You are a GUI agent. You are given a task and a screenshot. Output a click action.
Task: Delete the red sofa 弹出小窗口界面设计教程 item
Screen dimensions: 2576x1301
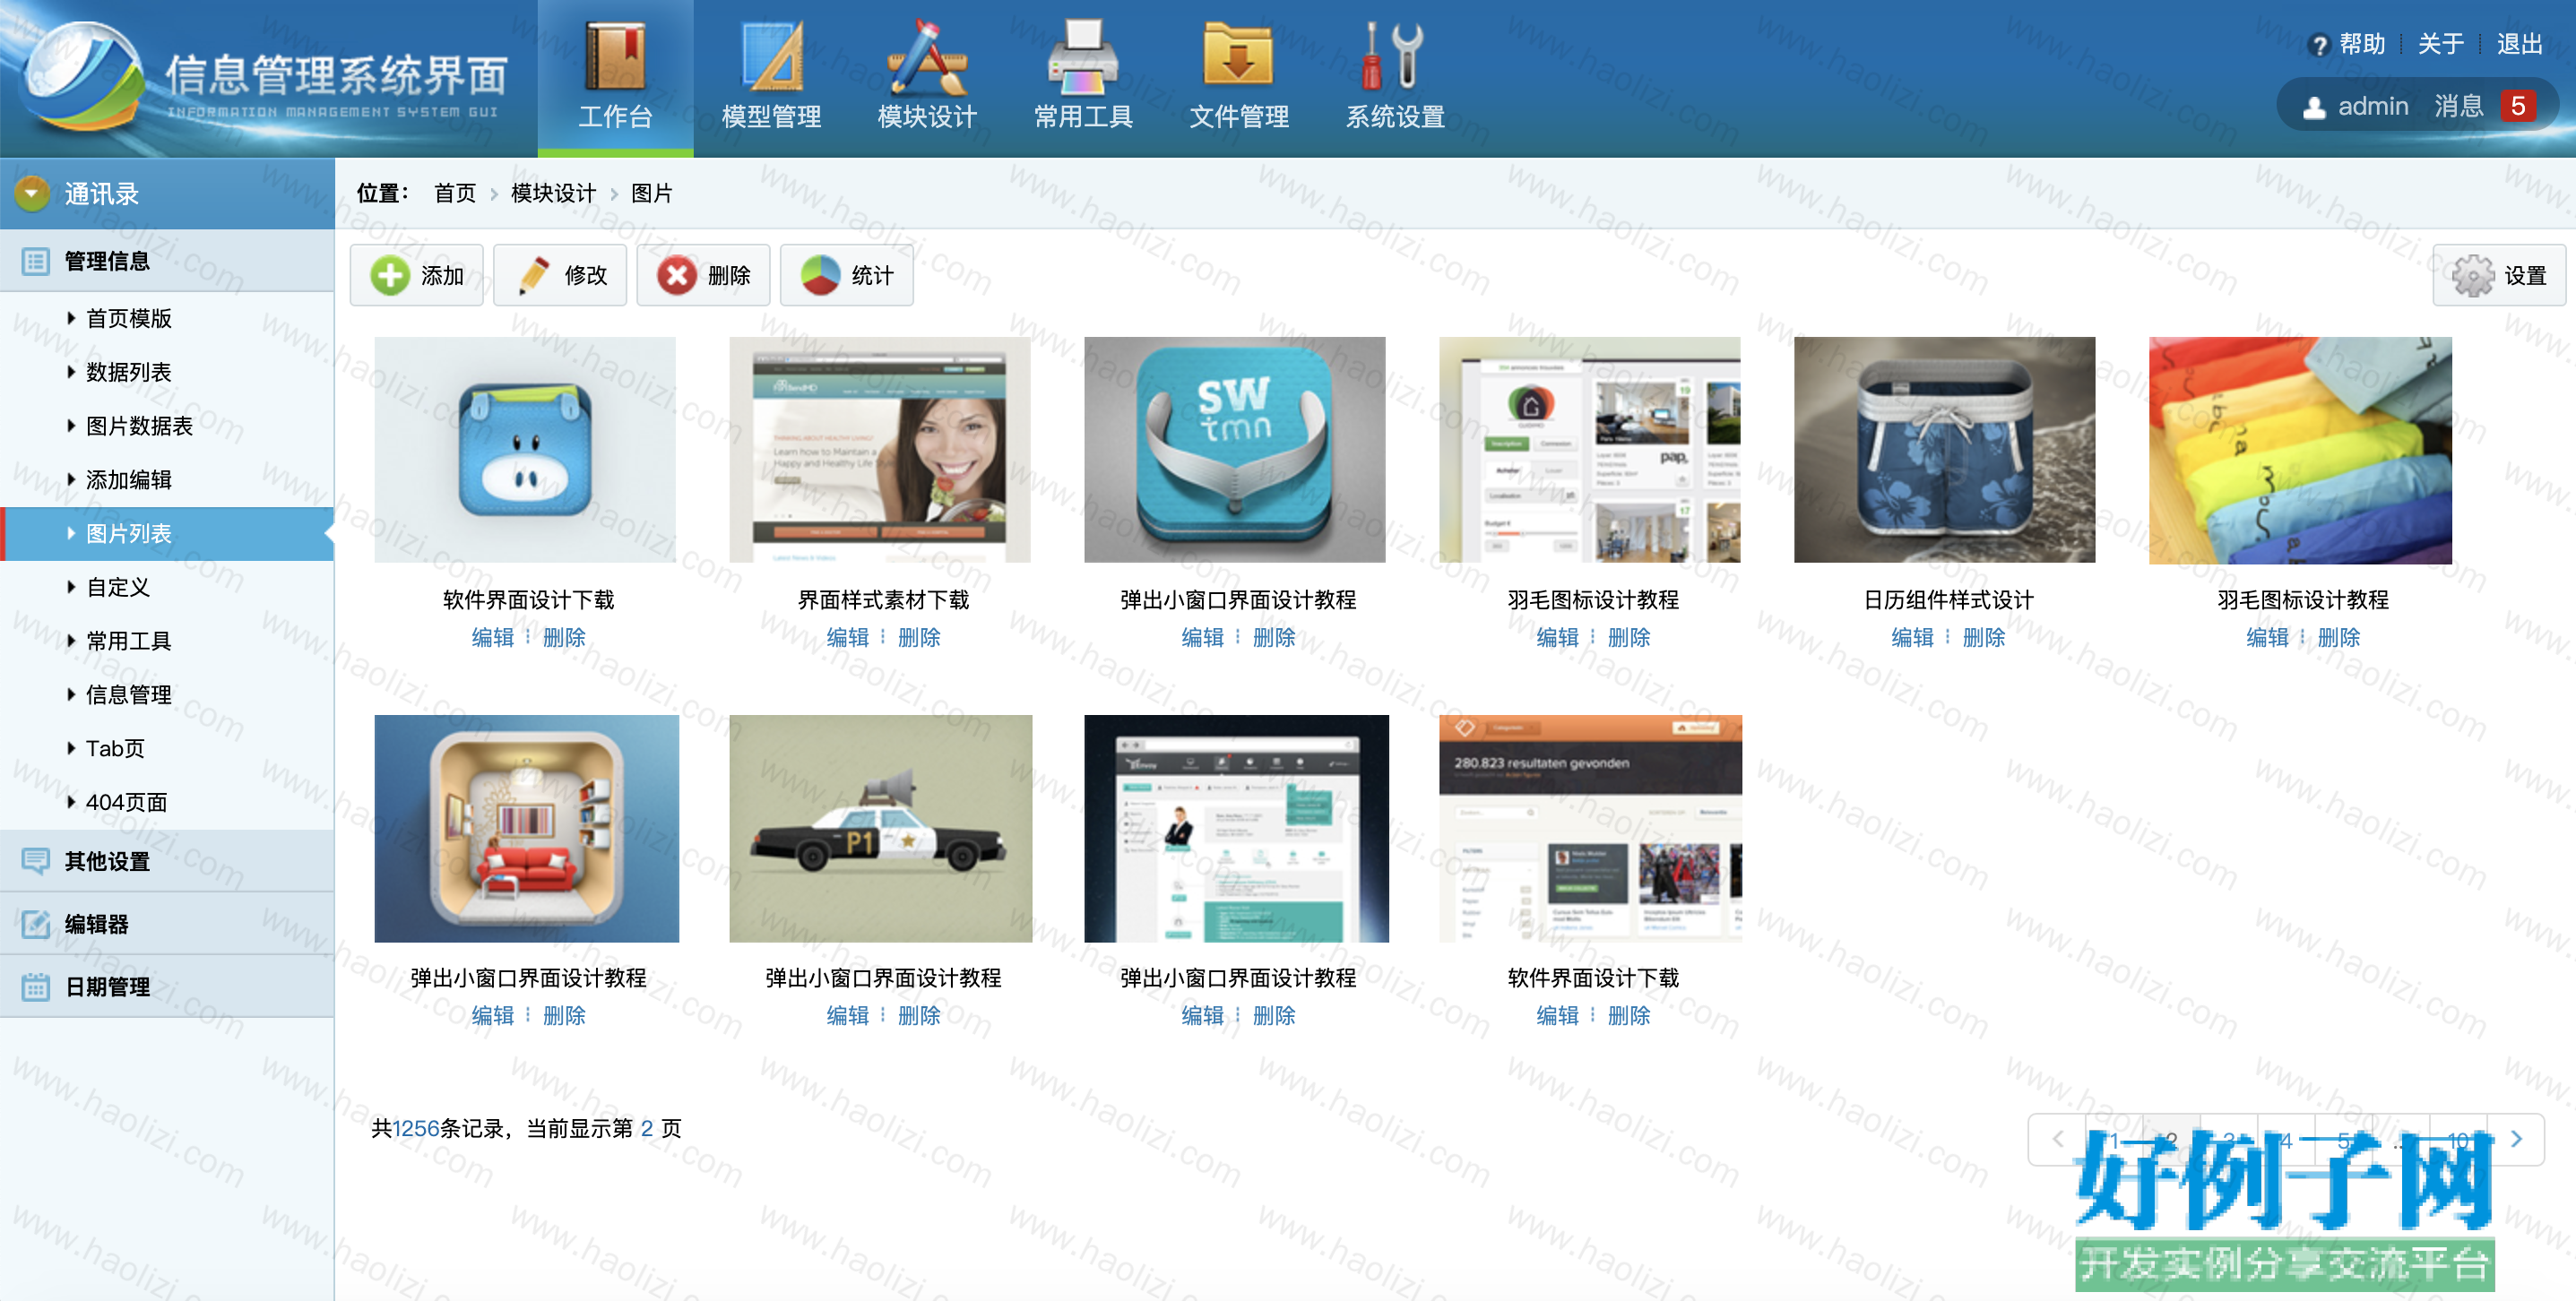[x=564, y=1015]
